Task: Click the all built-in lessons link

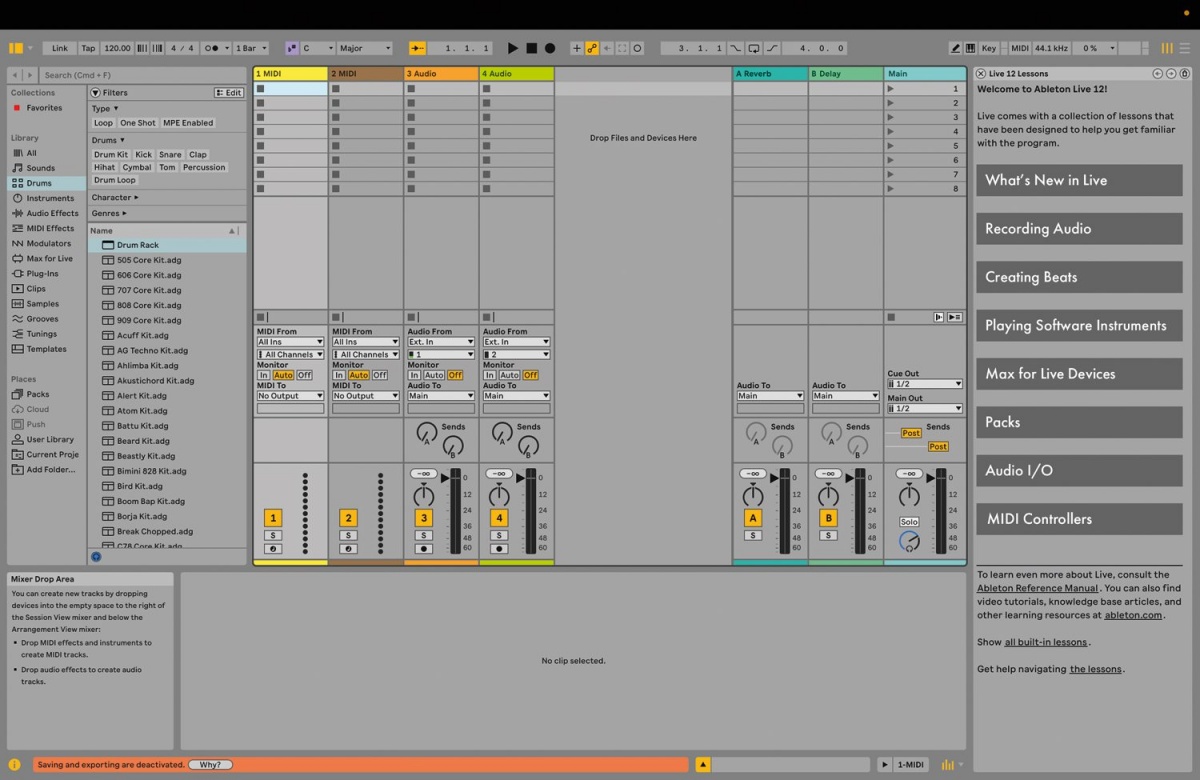Action: [1046, 642]
